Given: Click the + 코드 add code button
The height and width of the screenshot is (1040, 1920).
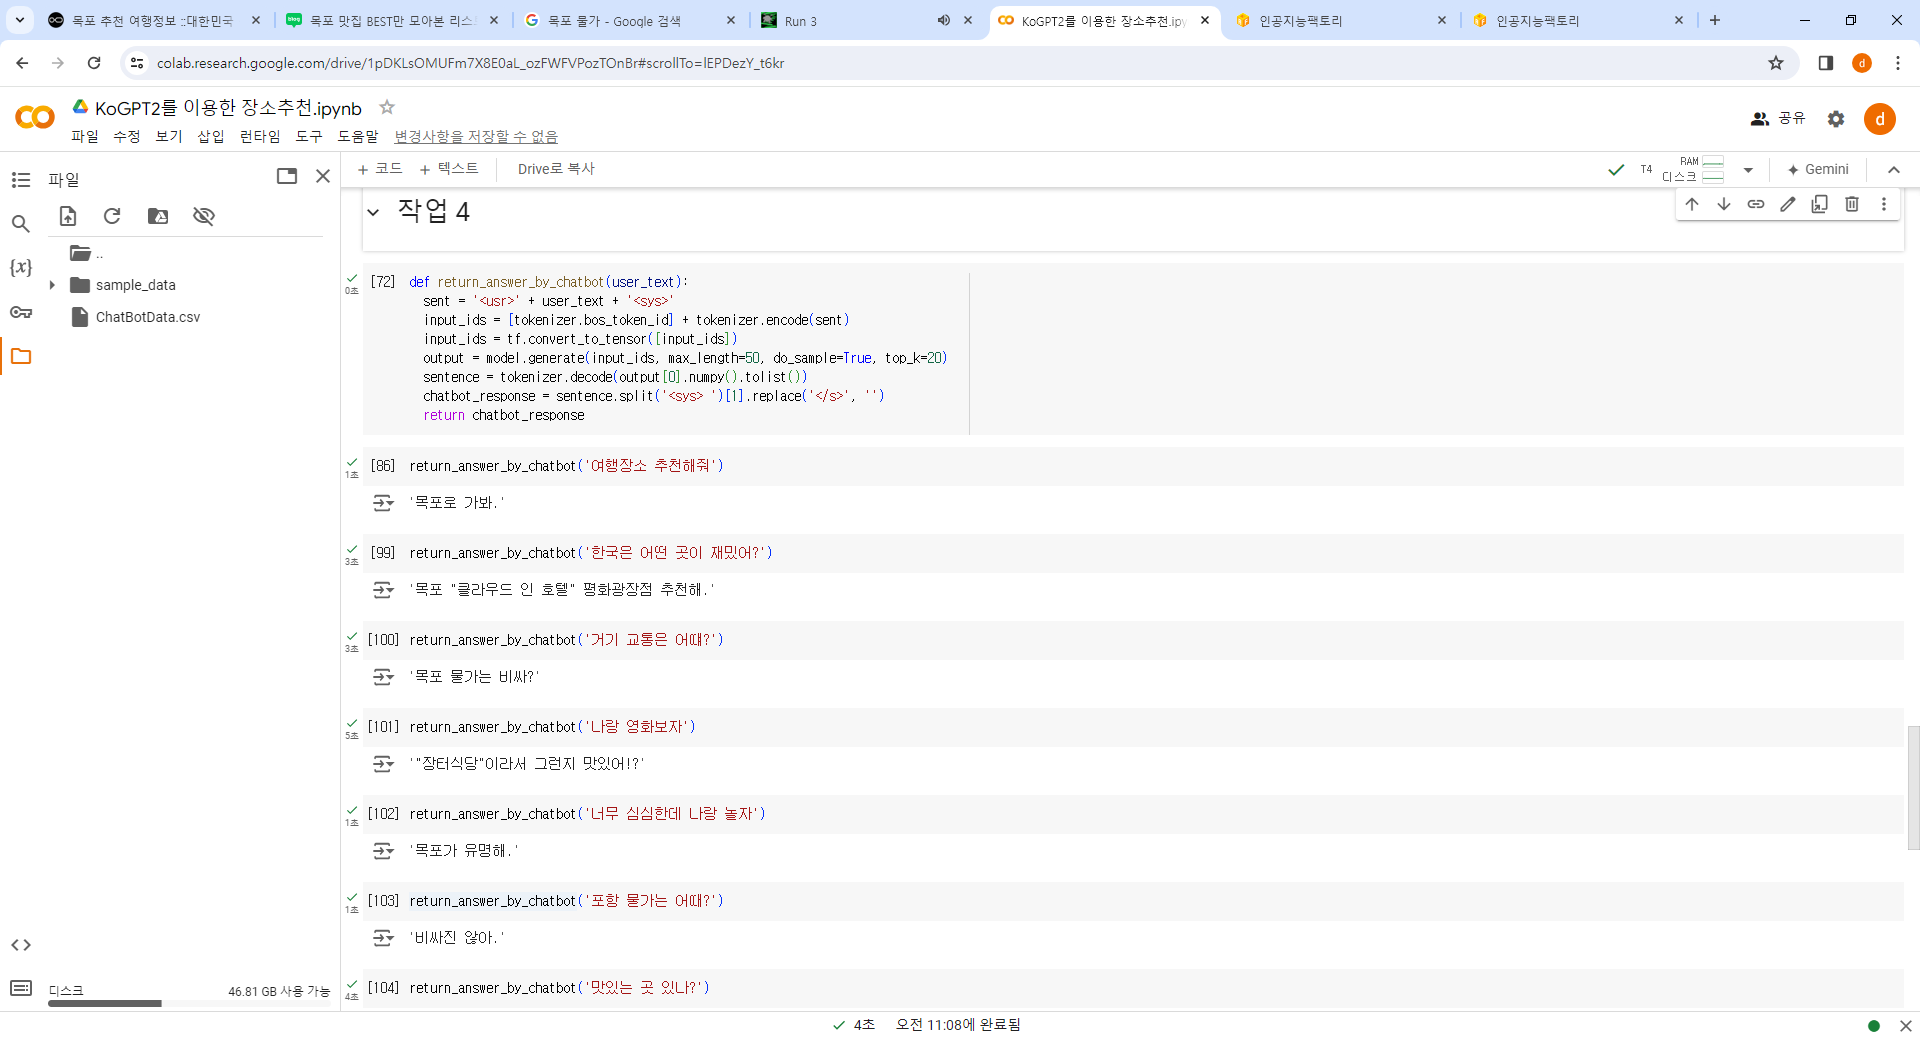Looking at the screenshot, I should point(380,169).
